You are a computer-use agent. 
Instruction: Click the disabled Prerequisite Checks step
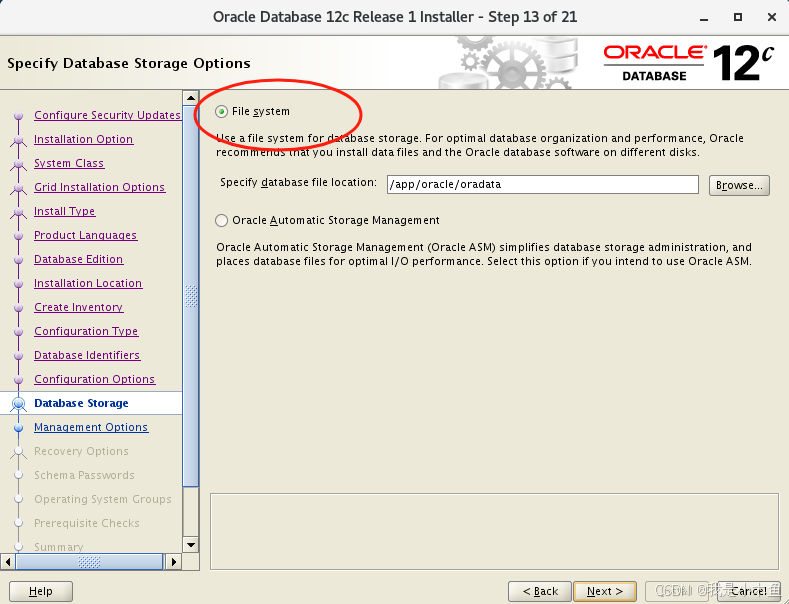coord(87,523)
